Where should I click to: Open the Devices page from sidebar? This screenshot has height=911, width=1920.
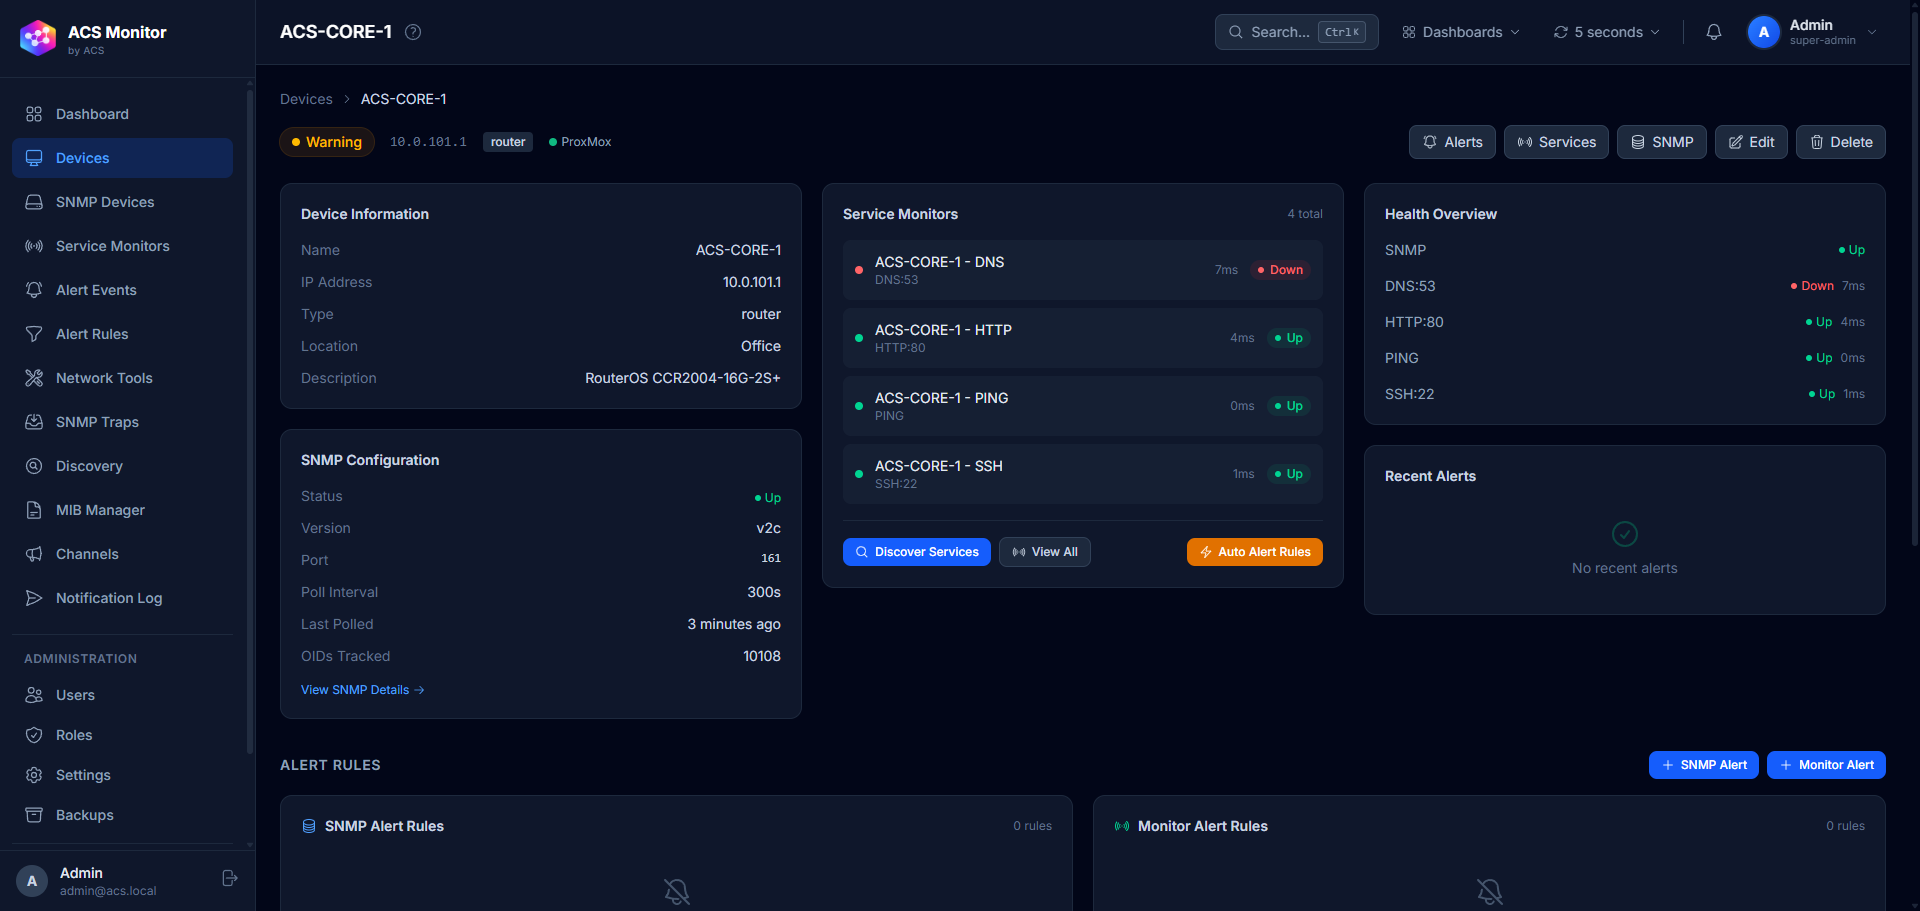point(122,158)
